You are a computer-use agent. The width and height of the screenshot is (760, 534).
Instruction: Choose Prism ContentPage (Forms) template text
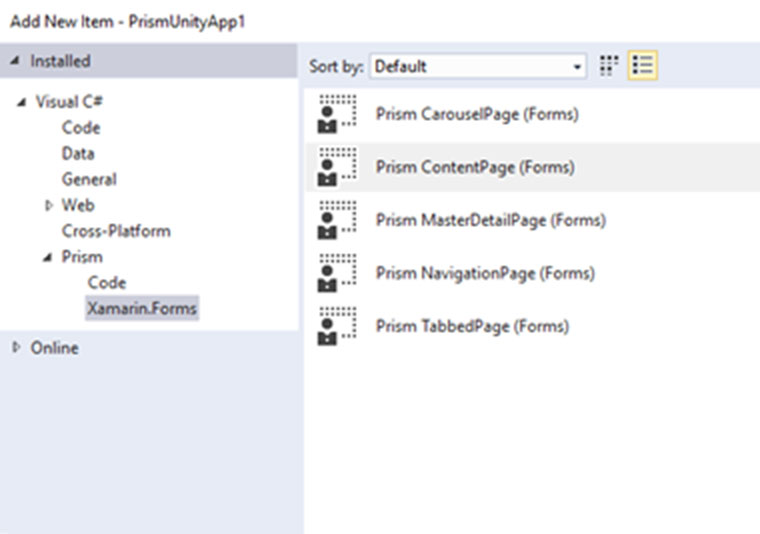(475, 167)
